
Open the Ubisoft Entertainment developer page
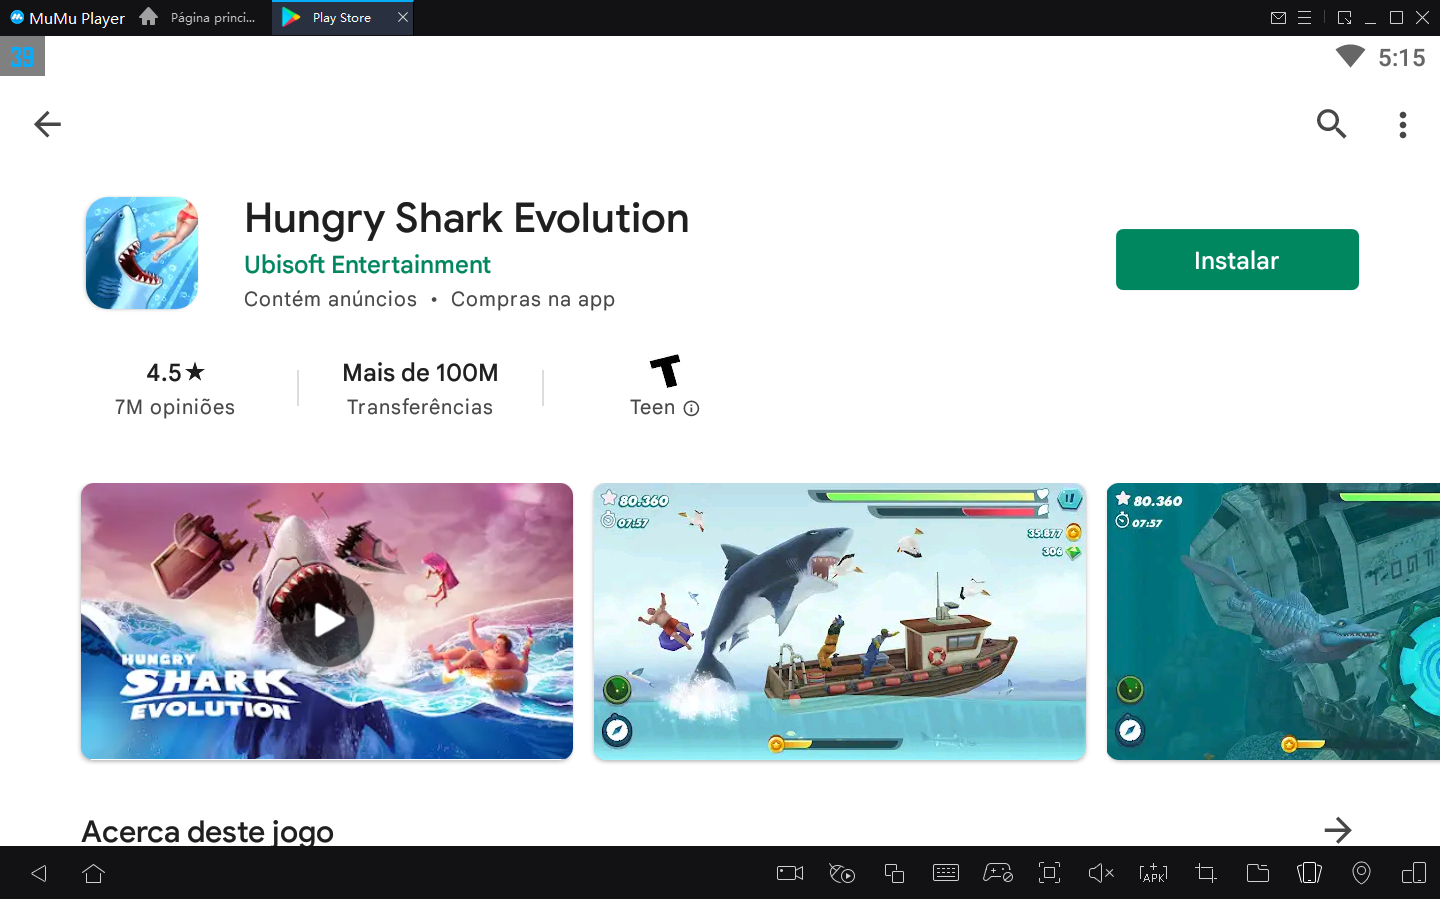click(x=367, y=264)
